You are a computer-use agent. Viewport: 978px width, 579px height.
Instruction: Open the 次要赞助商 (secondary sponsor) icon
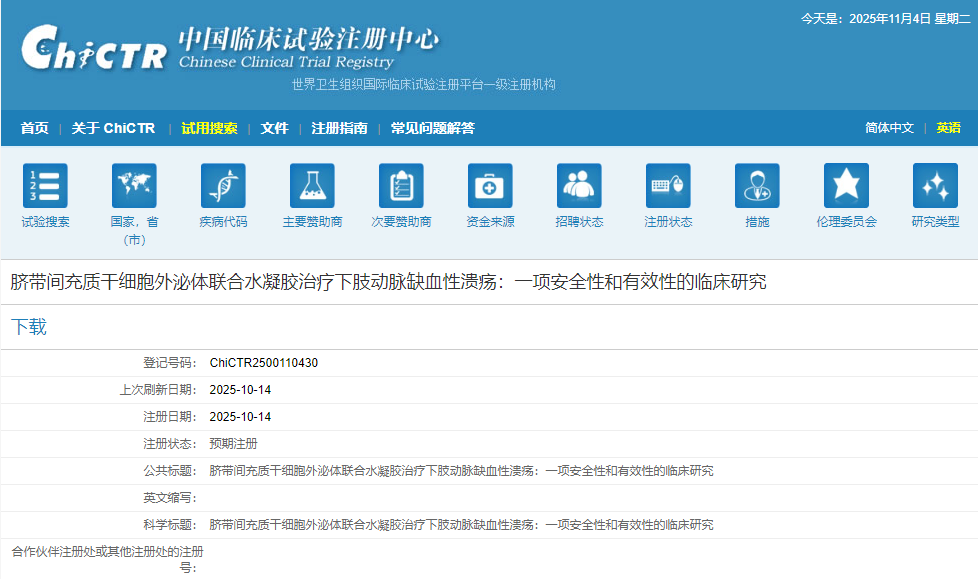click(401, 186)
